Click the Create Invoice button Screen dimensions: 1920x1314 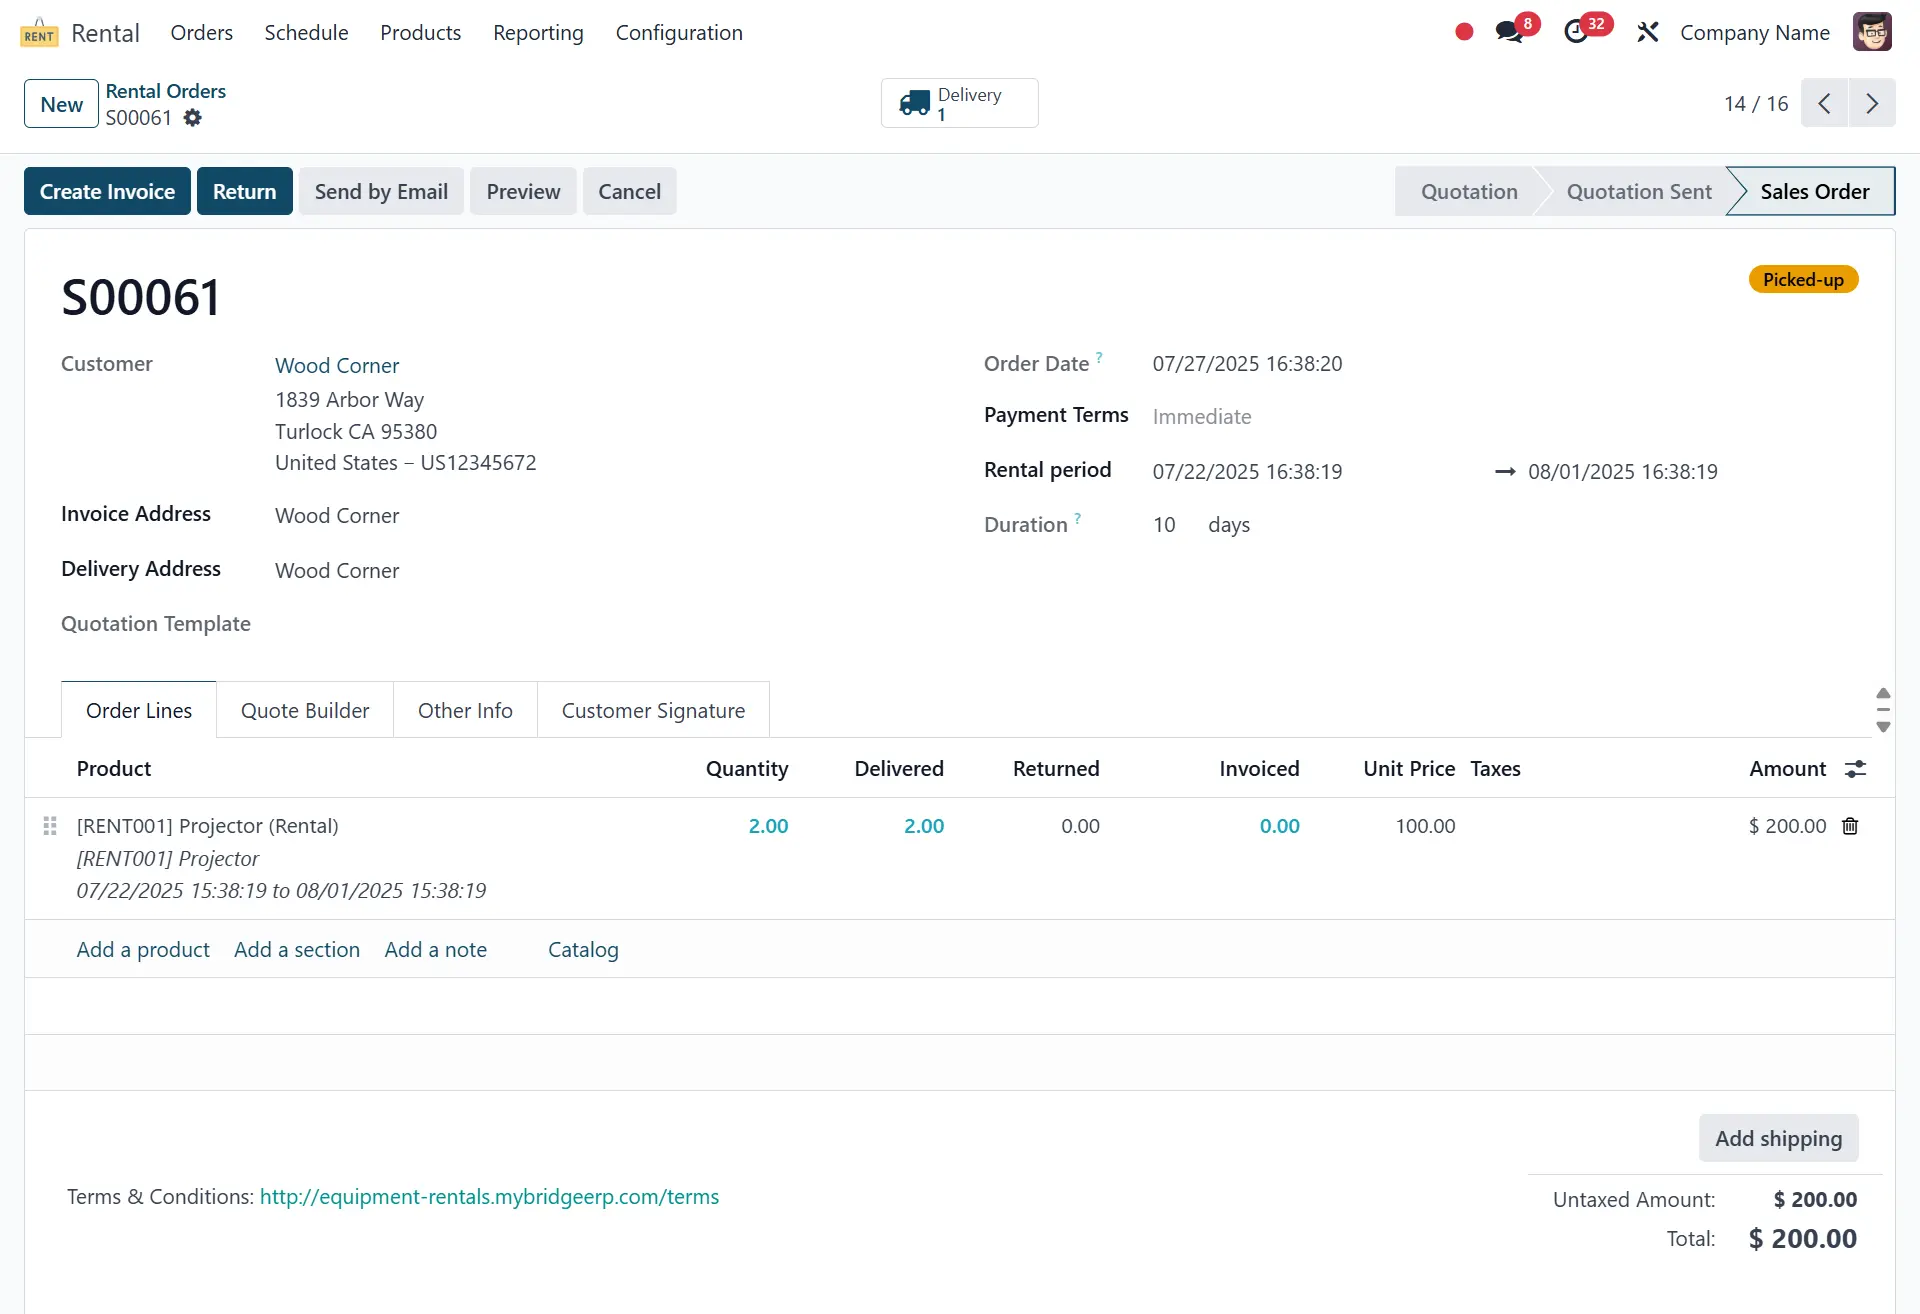107,191
